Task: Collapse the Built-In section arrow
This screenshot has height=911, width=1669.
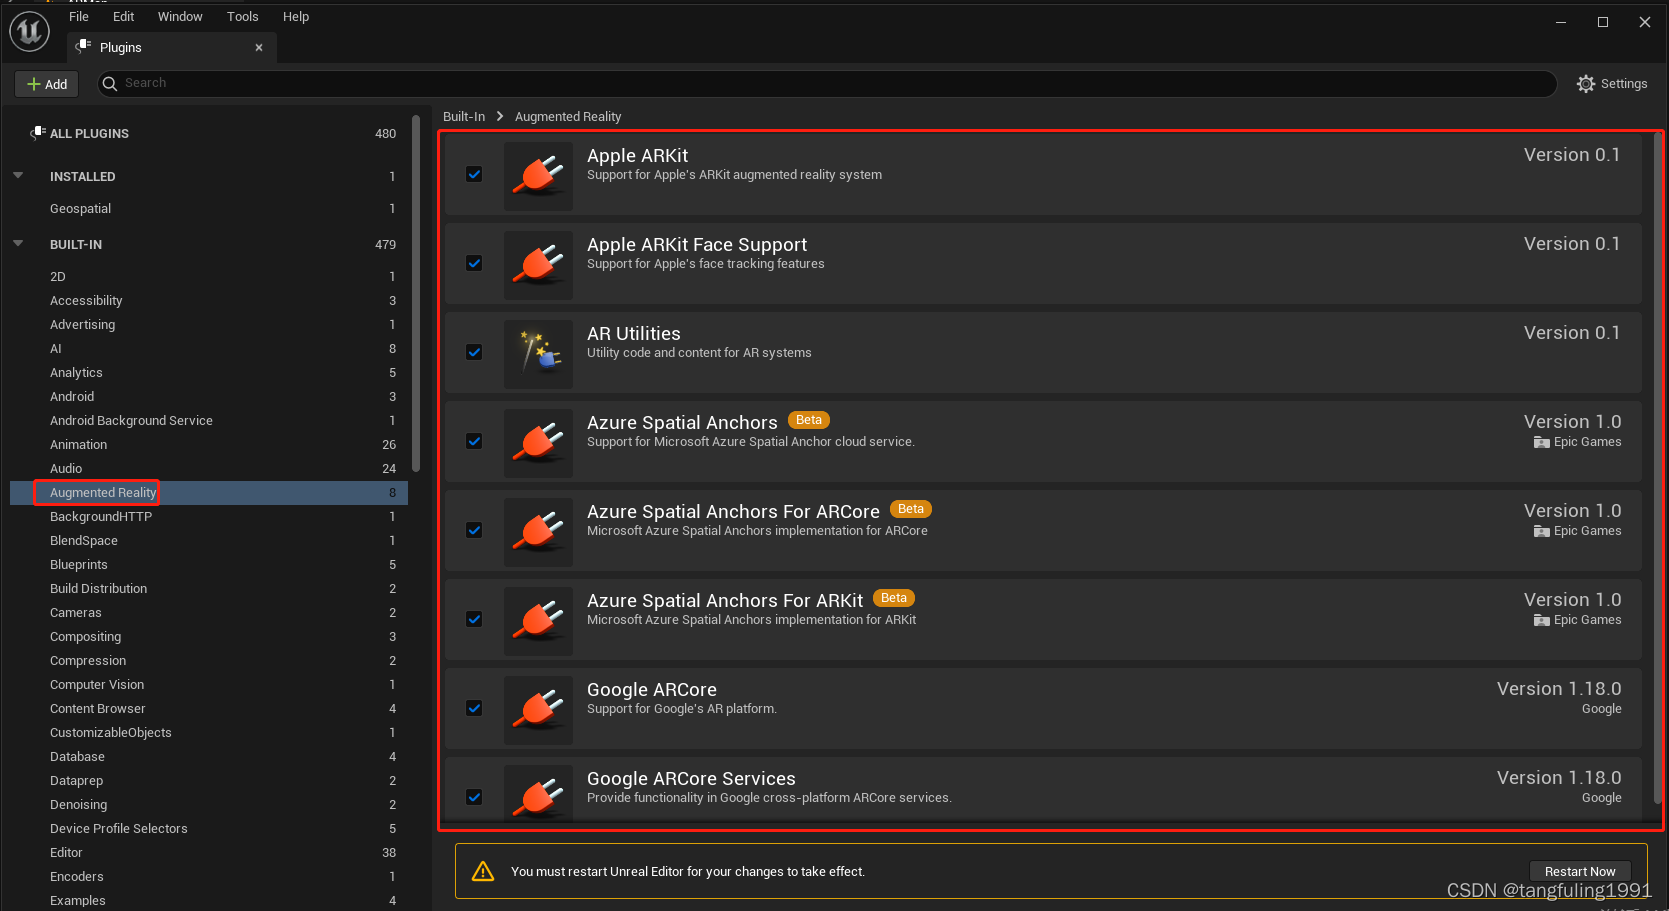Action: point(18,243)
